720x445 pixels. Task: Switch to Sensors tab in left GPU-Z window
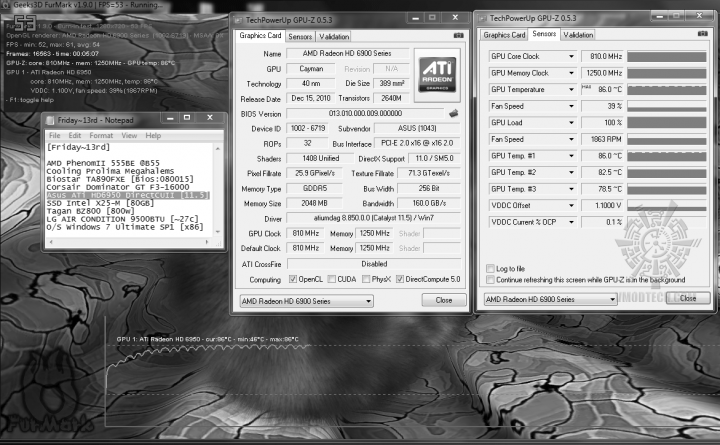[300, 37]
